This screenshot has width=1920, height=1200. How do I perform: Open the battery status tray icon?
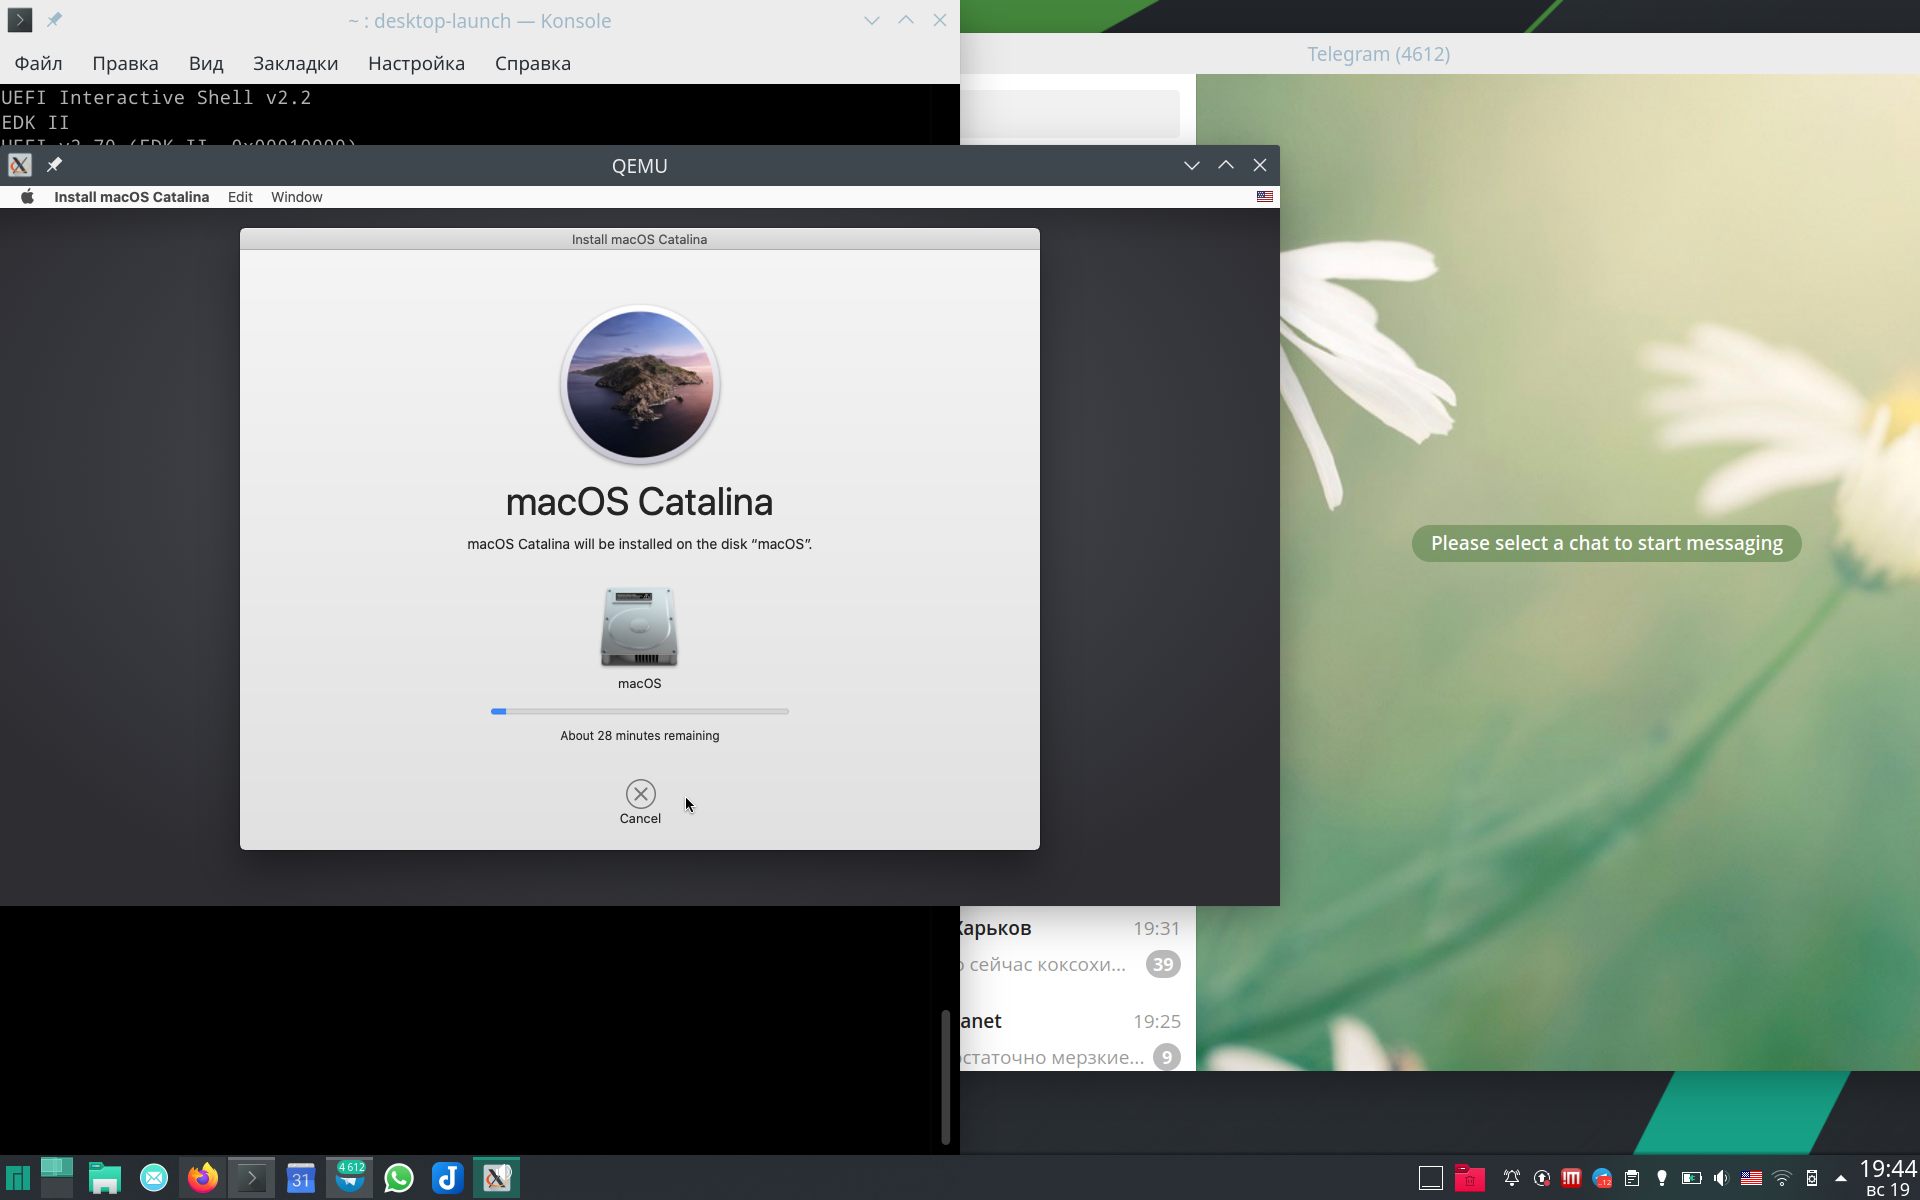pyautogui.click(x=1691, y=1178)
